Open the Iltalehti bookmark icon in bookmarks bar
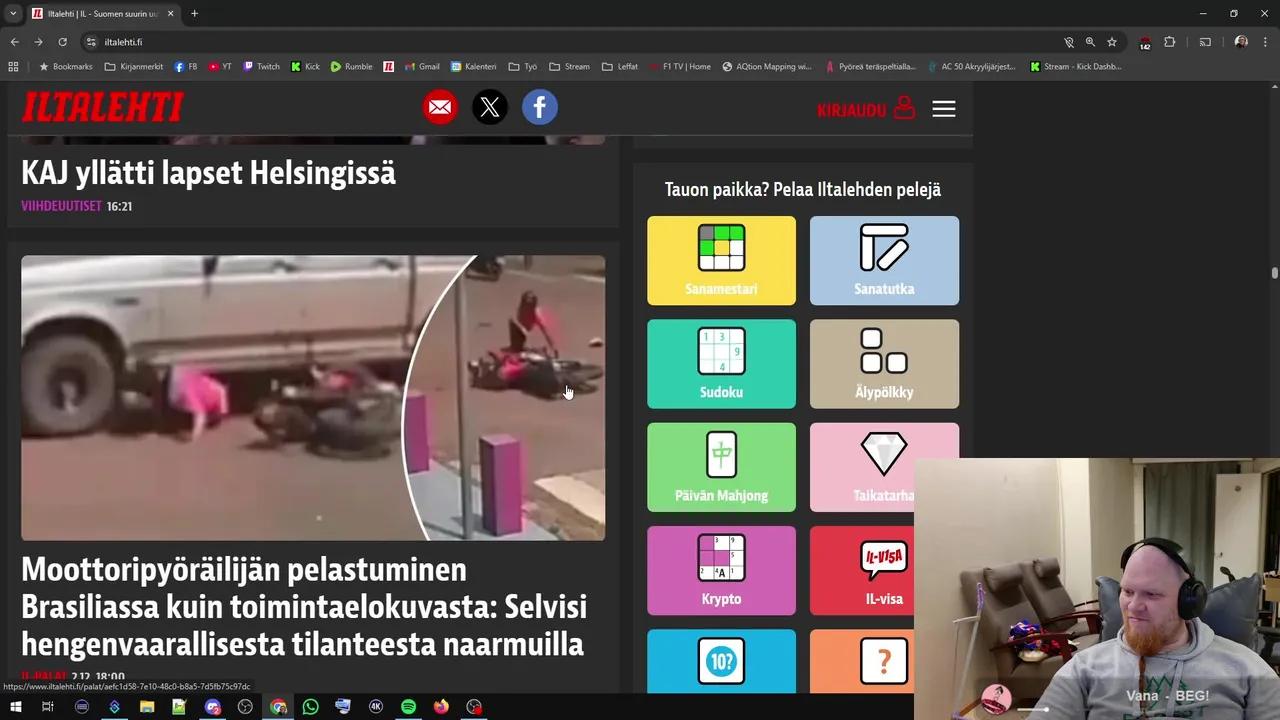Image resolution: width=1280 pixels, height=720 pixels. pyautogui.click(x=388, y=67)
